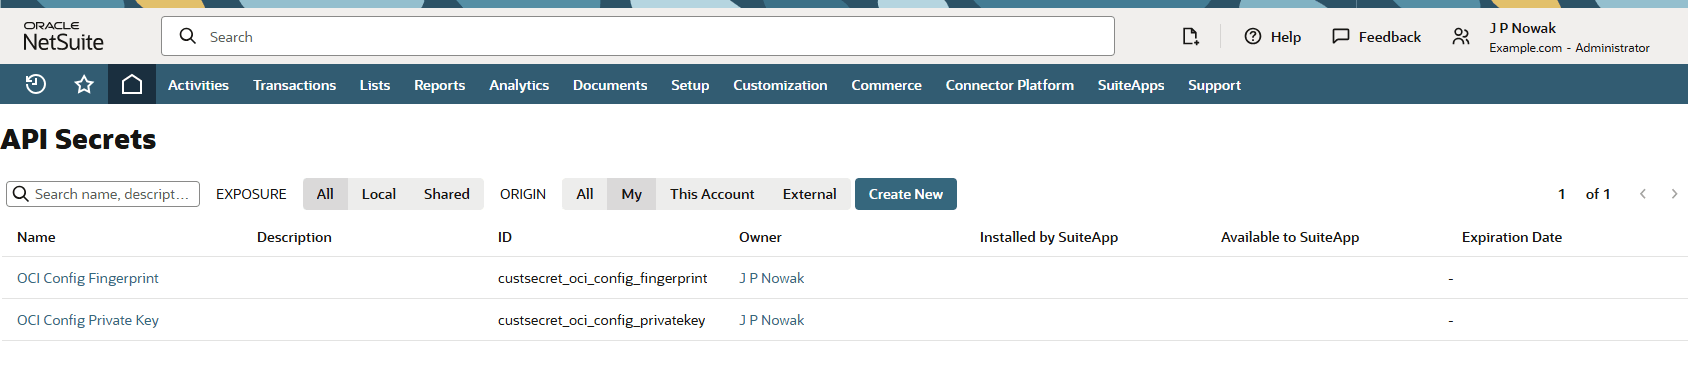Screen dimensions: 1688x391
Task: Click the global search magnifier icon
Action: click(x=187, y=37)
